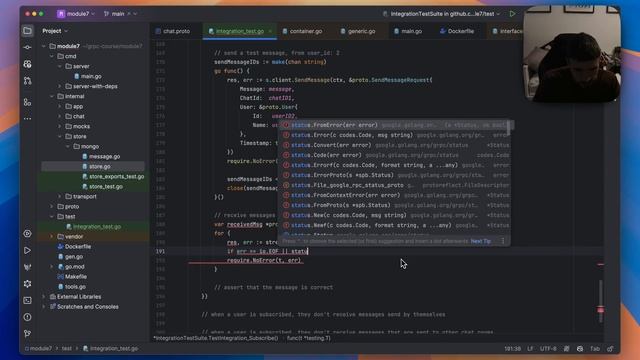Open the Run tool window
This screenshot has height=360, width=640.
click(x=27, y=250)
